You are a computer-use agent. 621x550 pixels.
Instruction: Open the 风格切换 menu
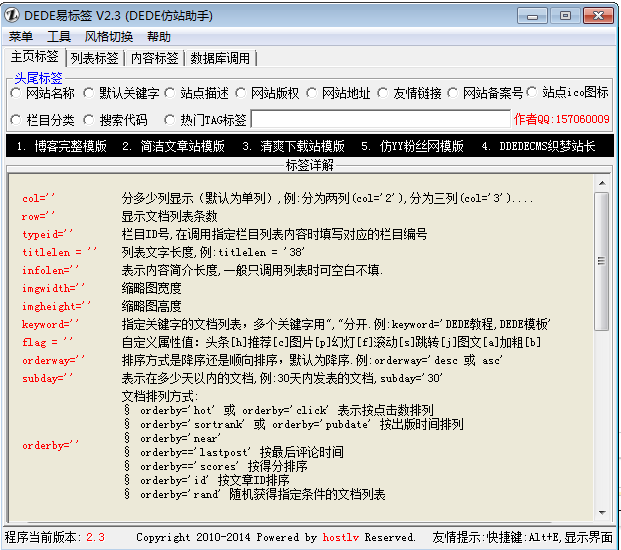tap(108, 37)
